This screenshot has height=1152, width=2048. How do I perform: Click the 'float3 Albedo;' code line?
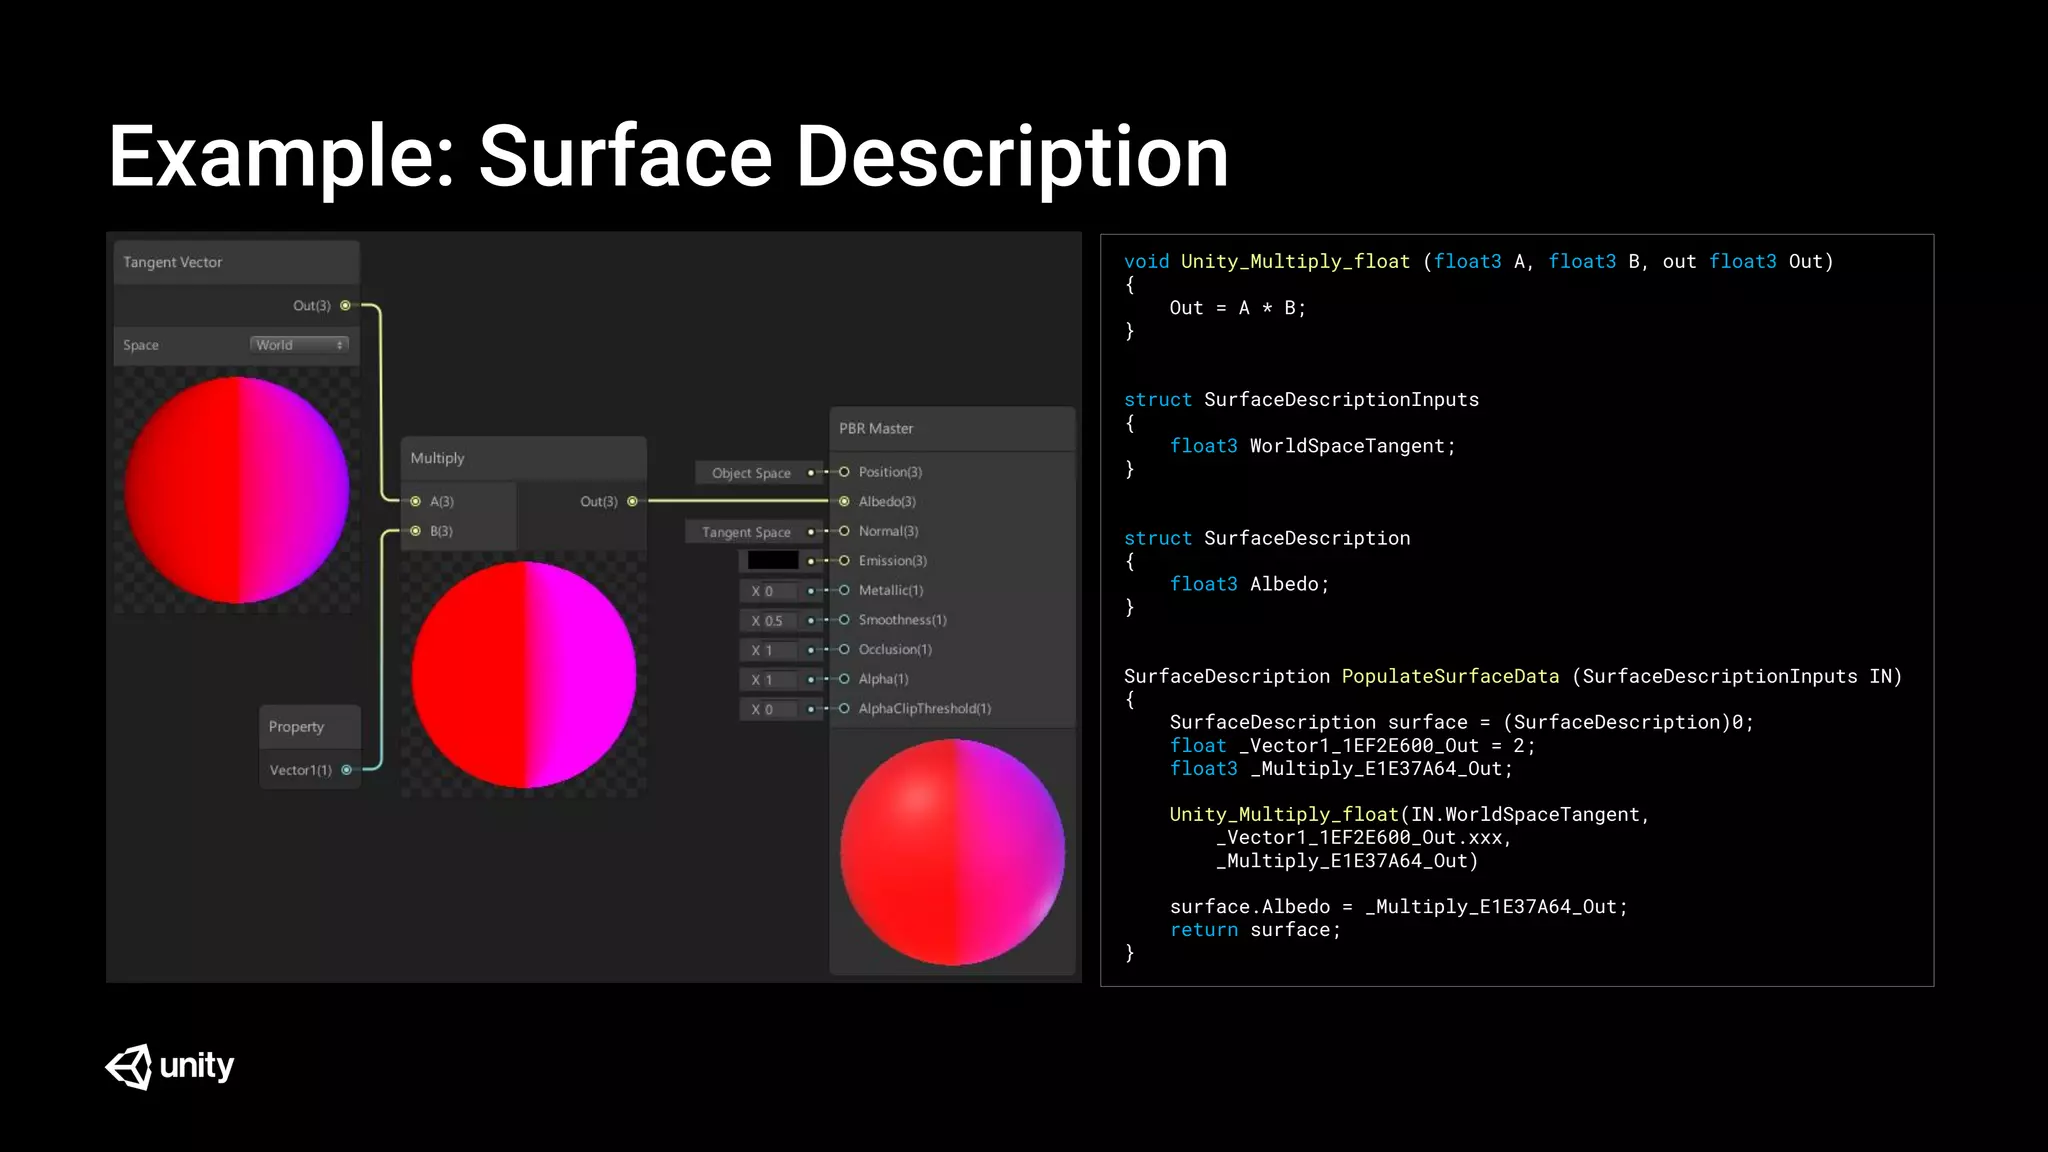click(x=1250, y=584)
